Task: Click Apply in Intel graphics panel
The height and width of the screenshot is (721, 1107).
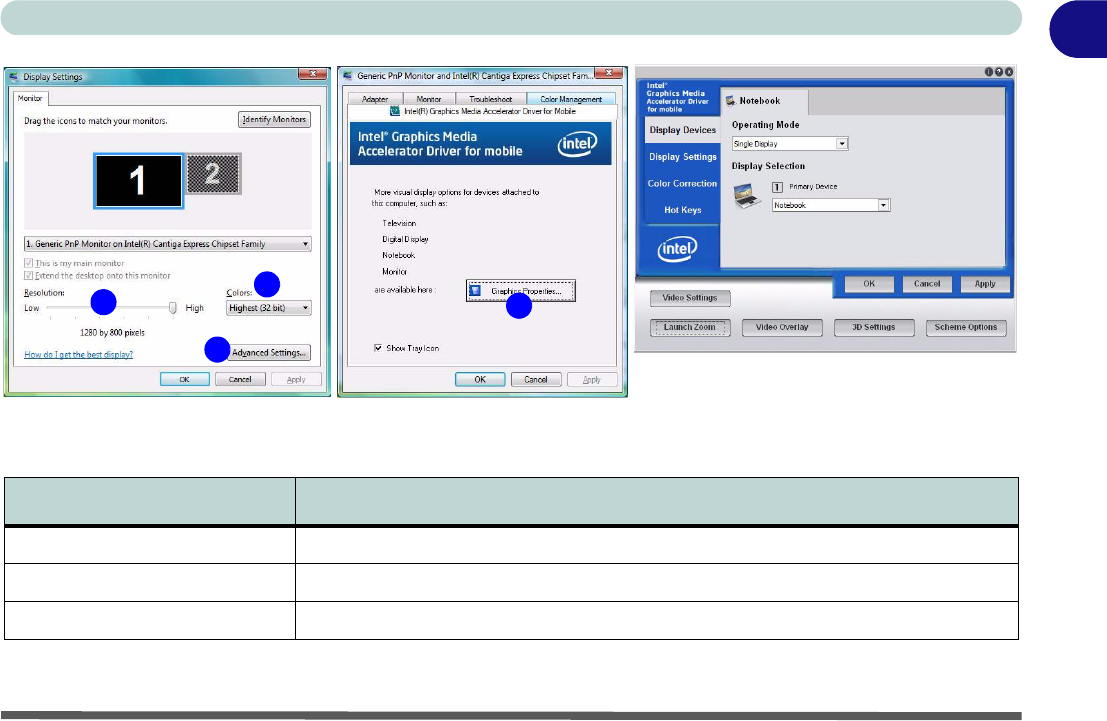Action: 985,284
